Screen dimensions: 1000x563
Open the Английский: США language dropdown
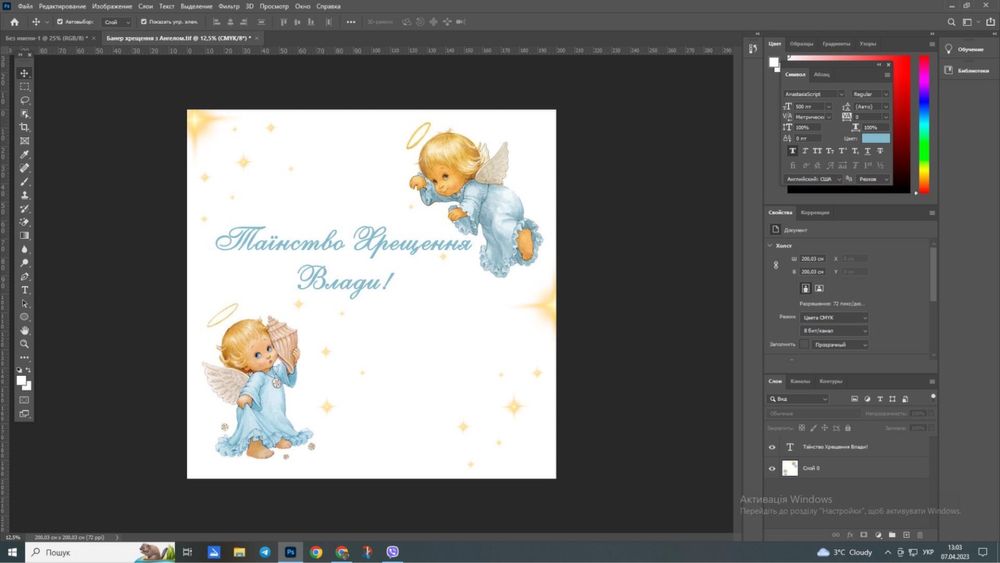pyautogui.click(x=813, y=179)
